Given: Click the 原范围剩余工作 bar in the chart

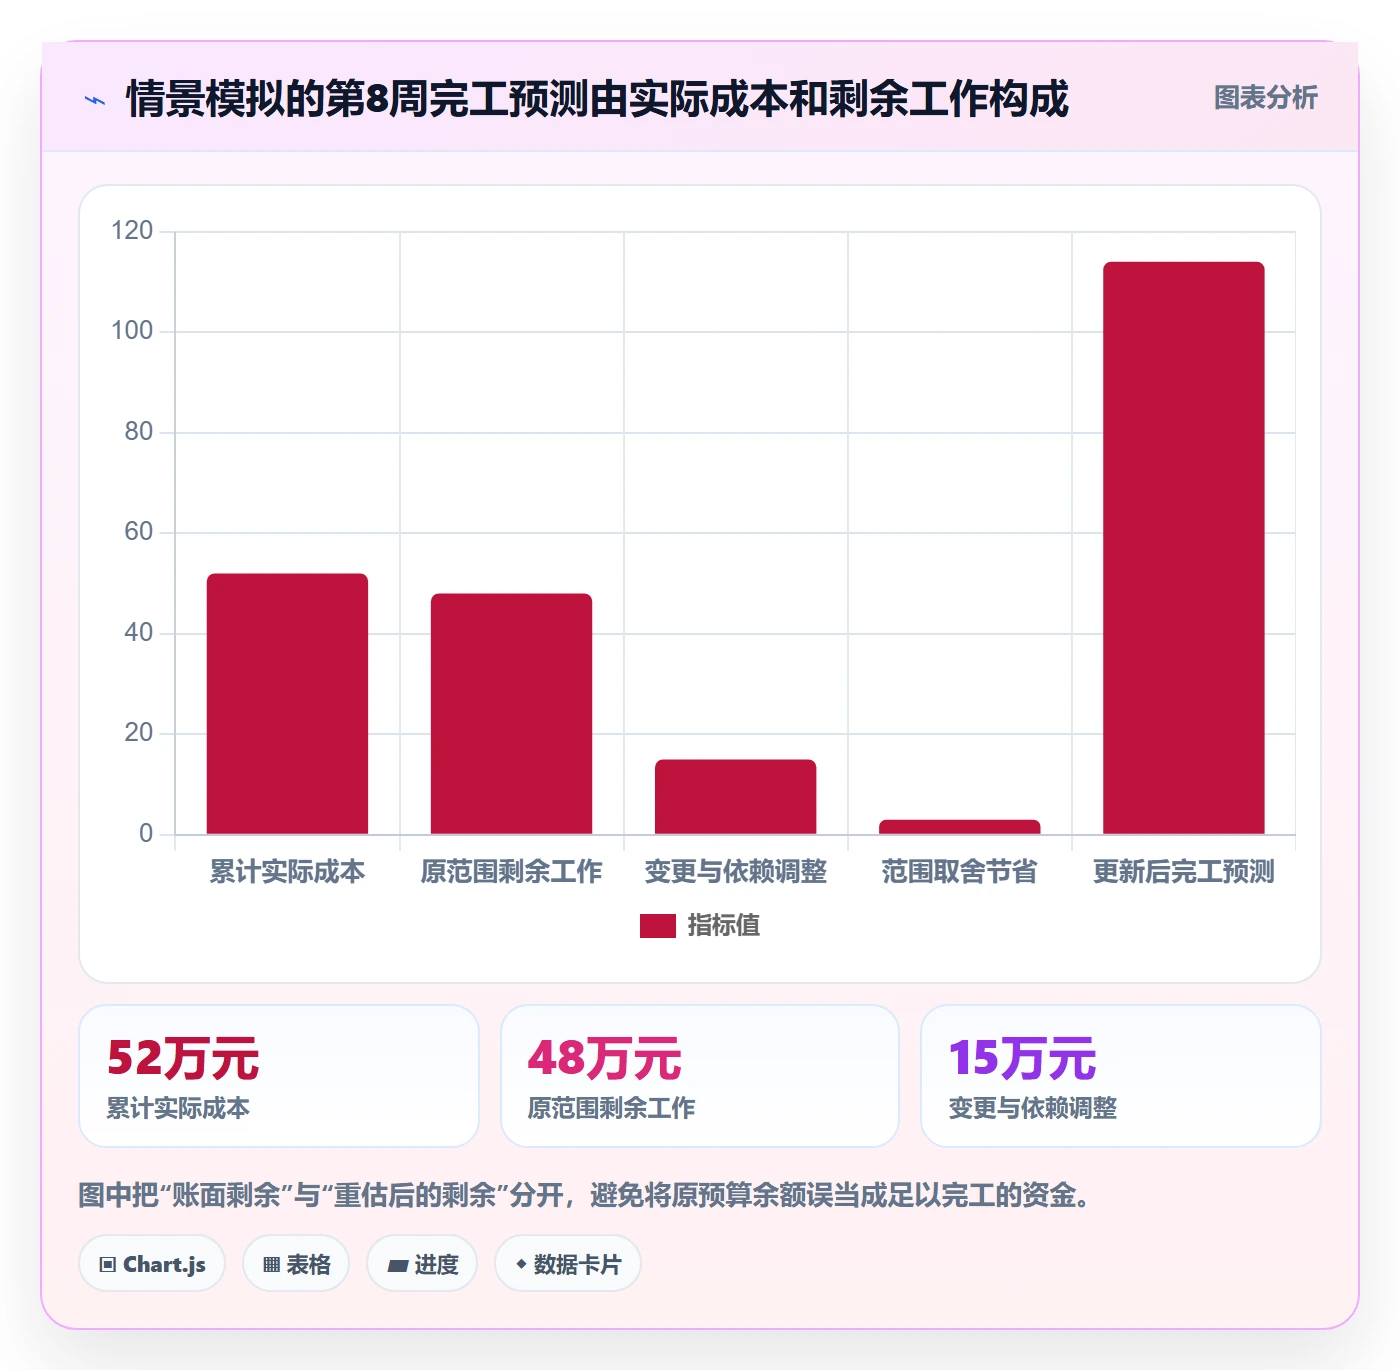Looking at the screenshot, I should (x=511, y=713).
